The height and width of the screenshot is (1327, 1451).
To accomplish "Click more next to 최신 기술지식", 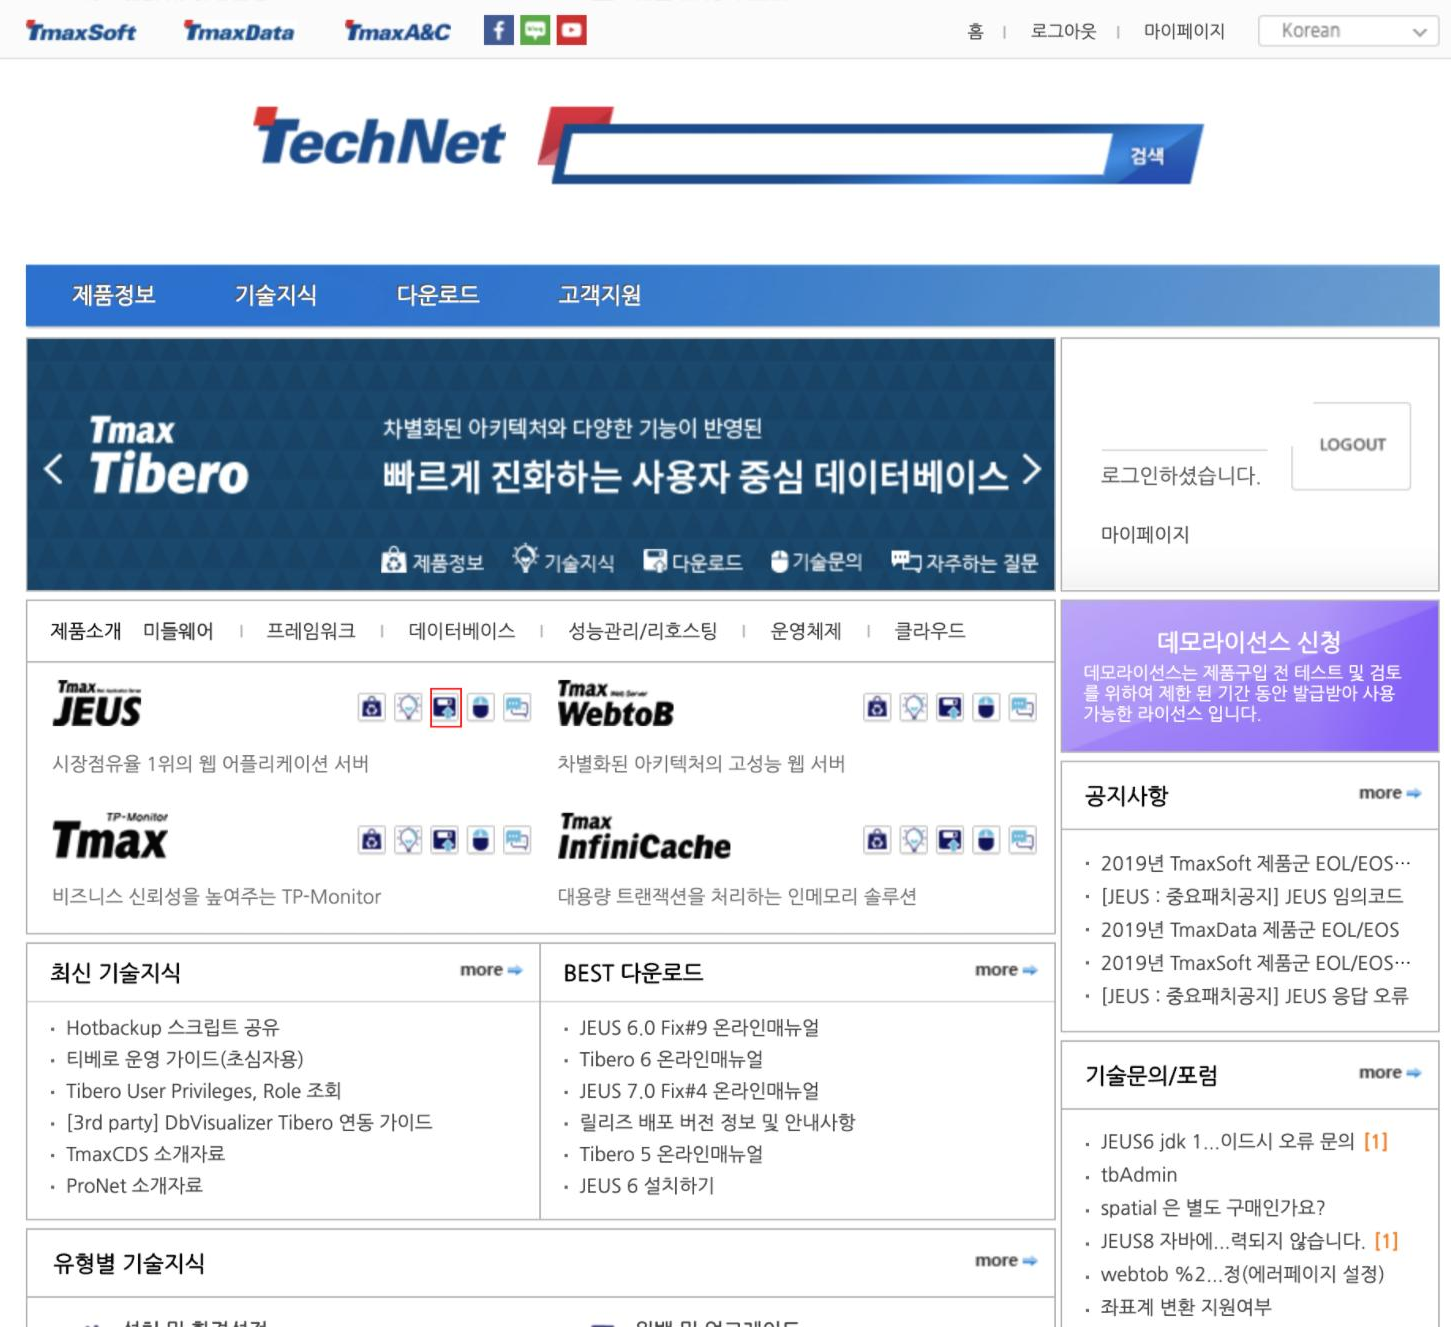I will [x=491, y=970].
